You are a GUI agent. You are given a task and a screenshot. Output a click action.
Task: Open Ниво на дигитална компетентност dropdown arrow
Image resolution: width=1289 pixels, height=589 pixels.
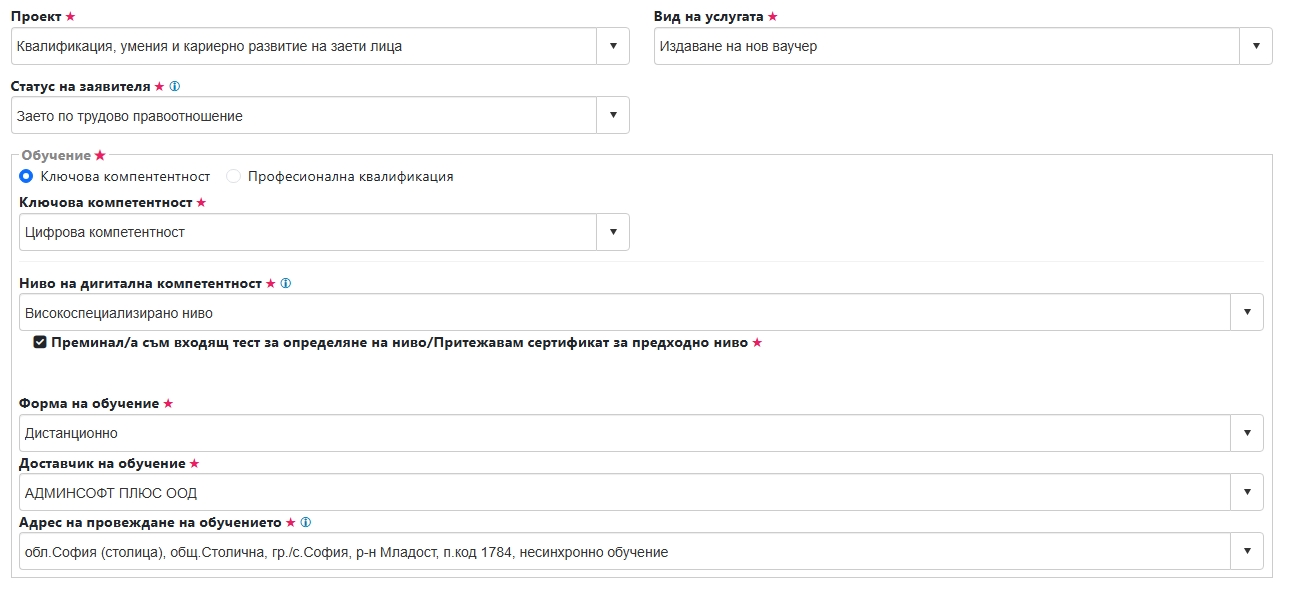click(1247, 312)
